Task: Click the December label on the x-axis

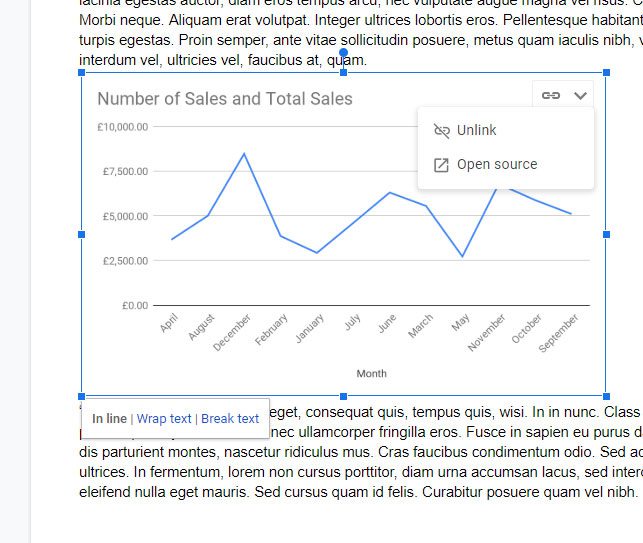Action: 232,332
